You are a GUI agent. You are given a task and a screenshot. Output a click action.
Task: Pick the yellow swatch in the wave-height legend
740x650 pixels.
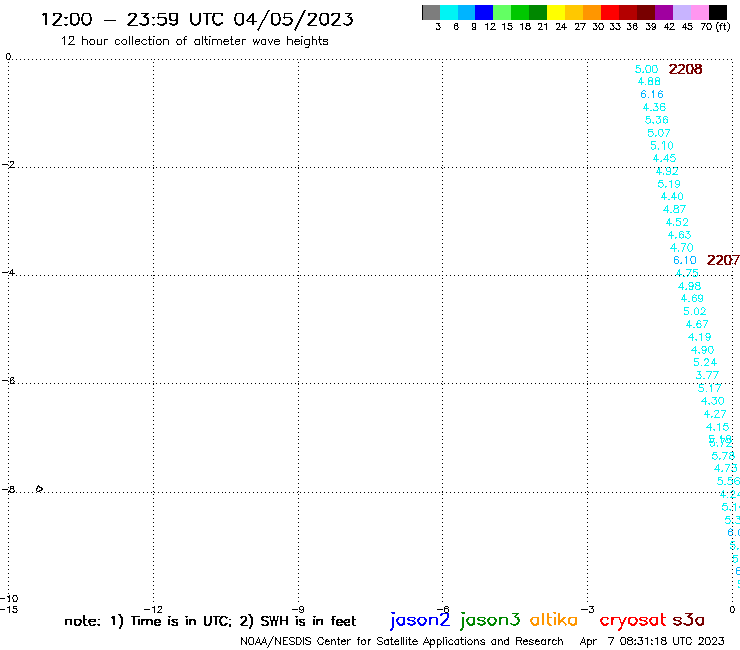556,12
